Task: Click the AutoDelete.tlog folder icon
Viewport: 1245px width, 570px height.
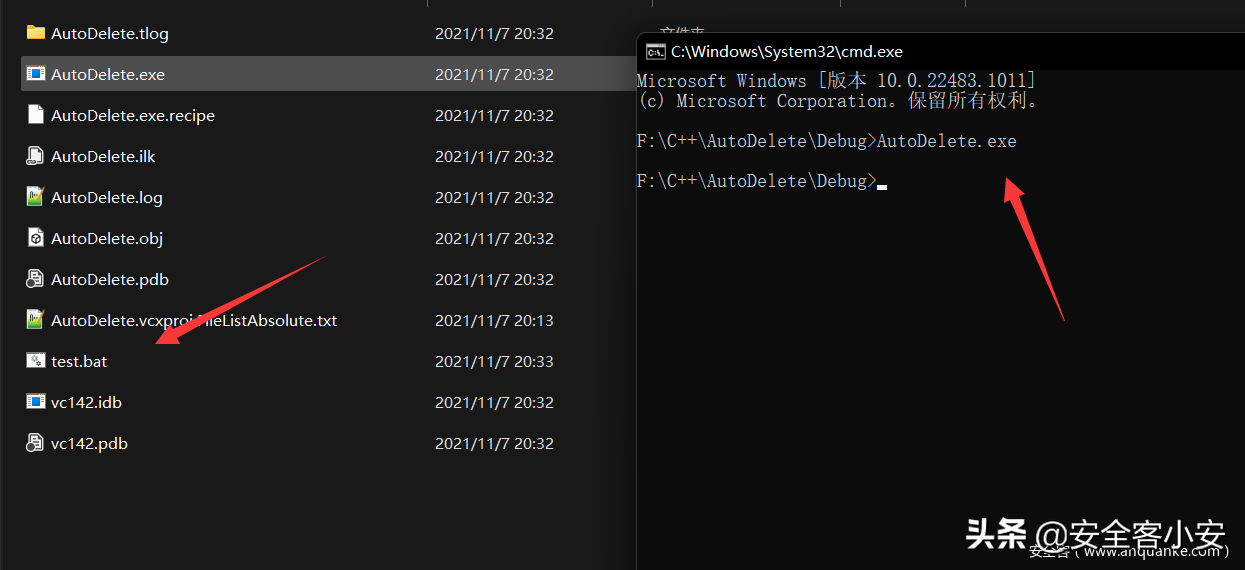Action: (x=36, y=33)
